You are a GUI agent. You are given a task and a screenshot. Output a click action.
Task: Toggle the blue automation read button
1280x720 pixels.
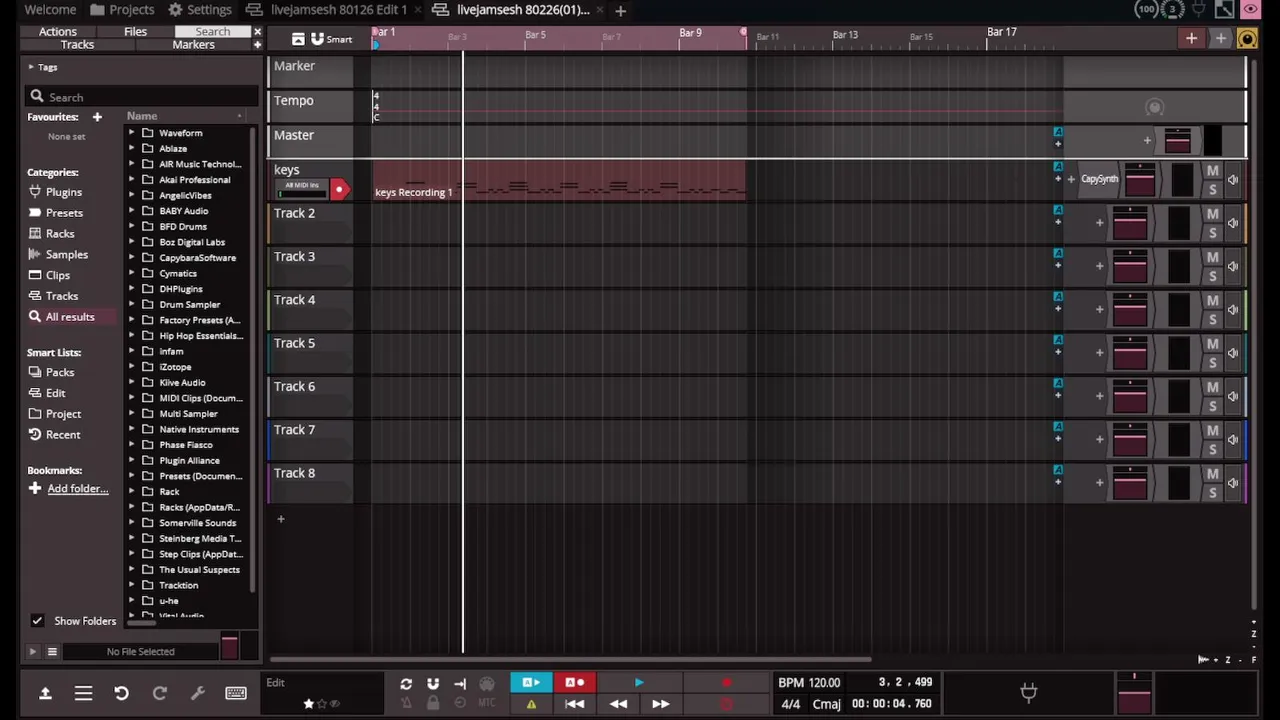coord(531,683)
